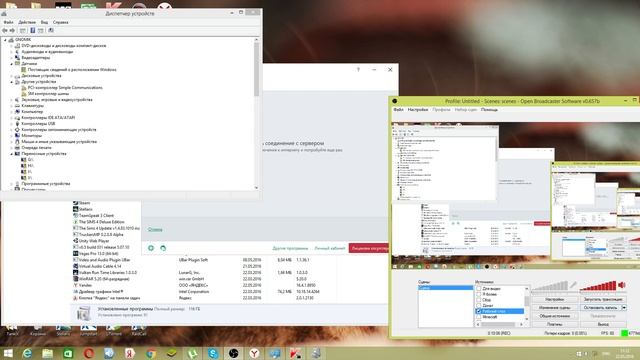Toggle the 'Донат' source checkbox
The width and height of the screenshot is (640, 360).
click(479, 306)
